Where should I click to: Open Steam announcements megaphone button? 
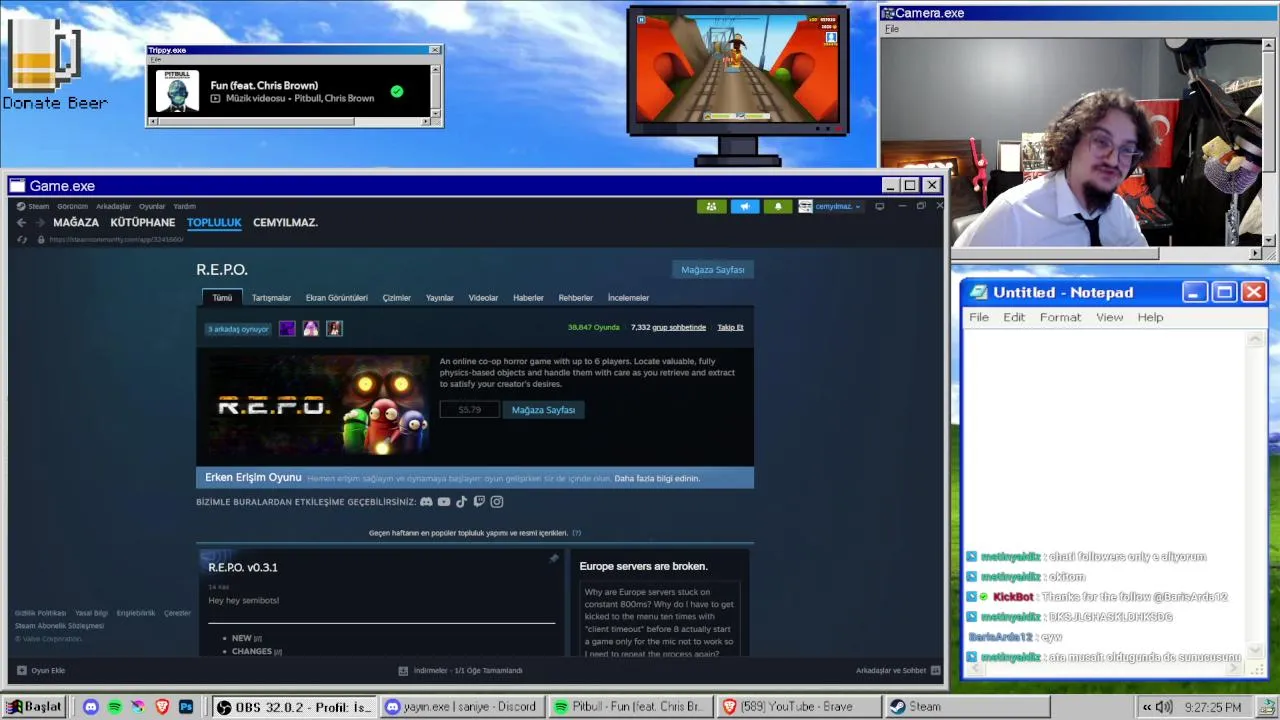[x=745, y=206]
